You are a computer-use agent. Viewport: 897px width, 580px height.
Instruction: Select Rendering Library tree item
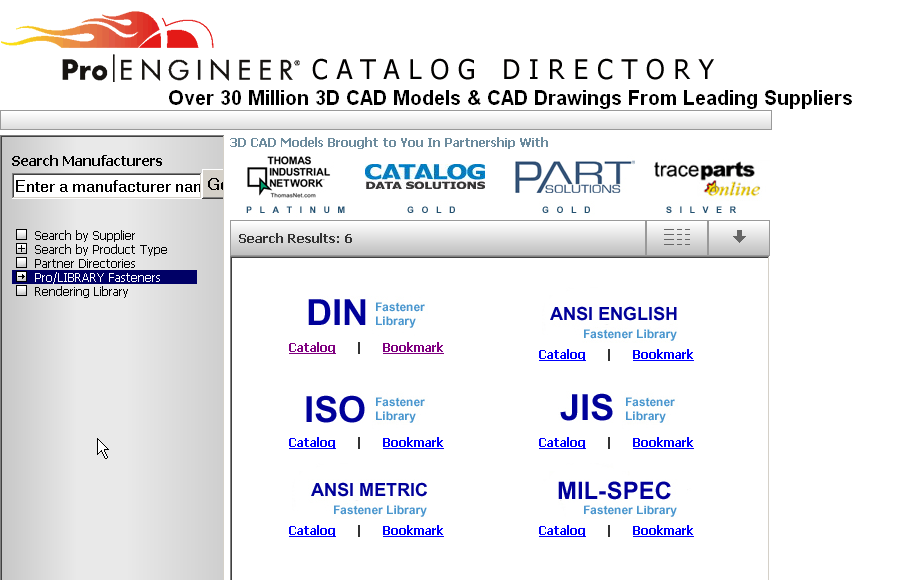pos(81,291)
